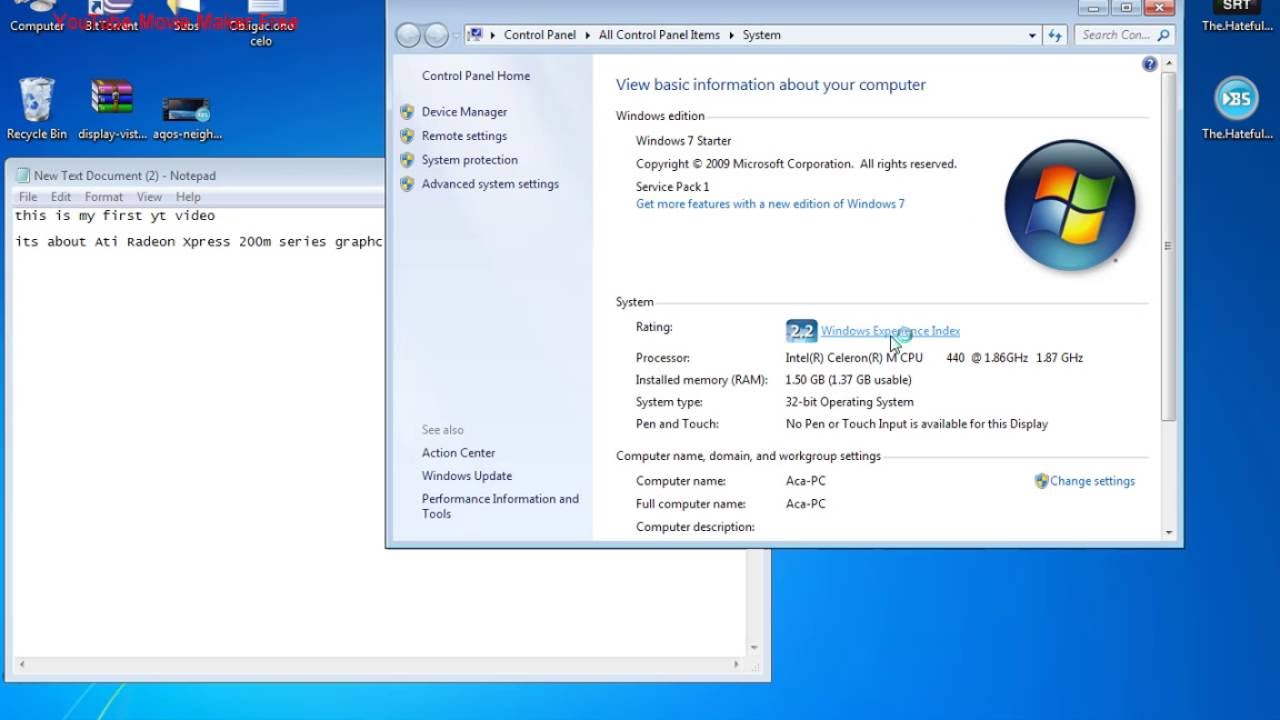Select the aqos-neigh desktop file icon

(187, 119)
